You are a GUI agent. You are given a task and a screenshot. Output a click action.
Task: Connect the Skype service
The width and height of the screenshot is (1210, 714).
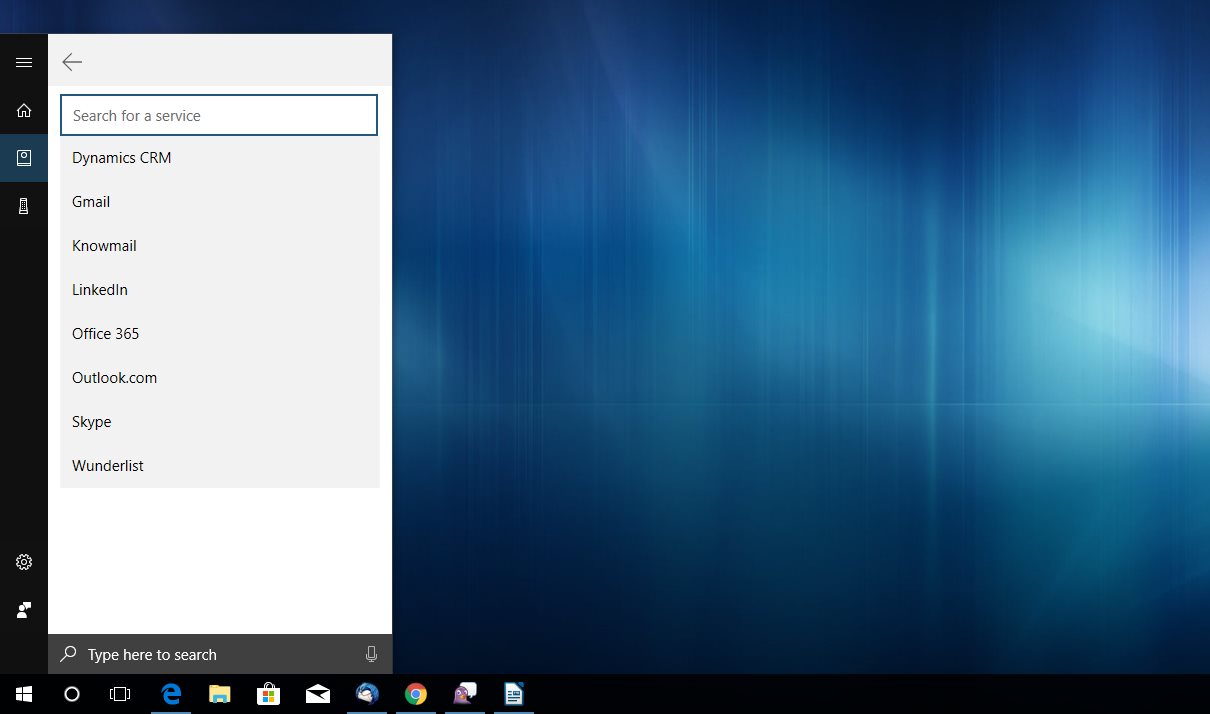[x=91, y=421]
